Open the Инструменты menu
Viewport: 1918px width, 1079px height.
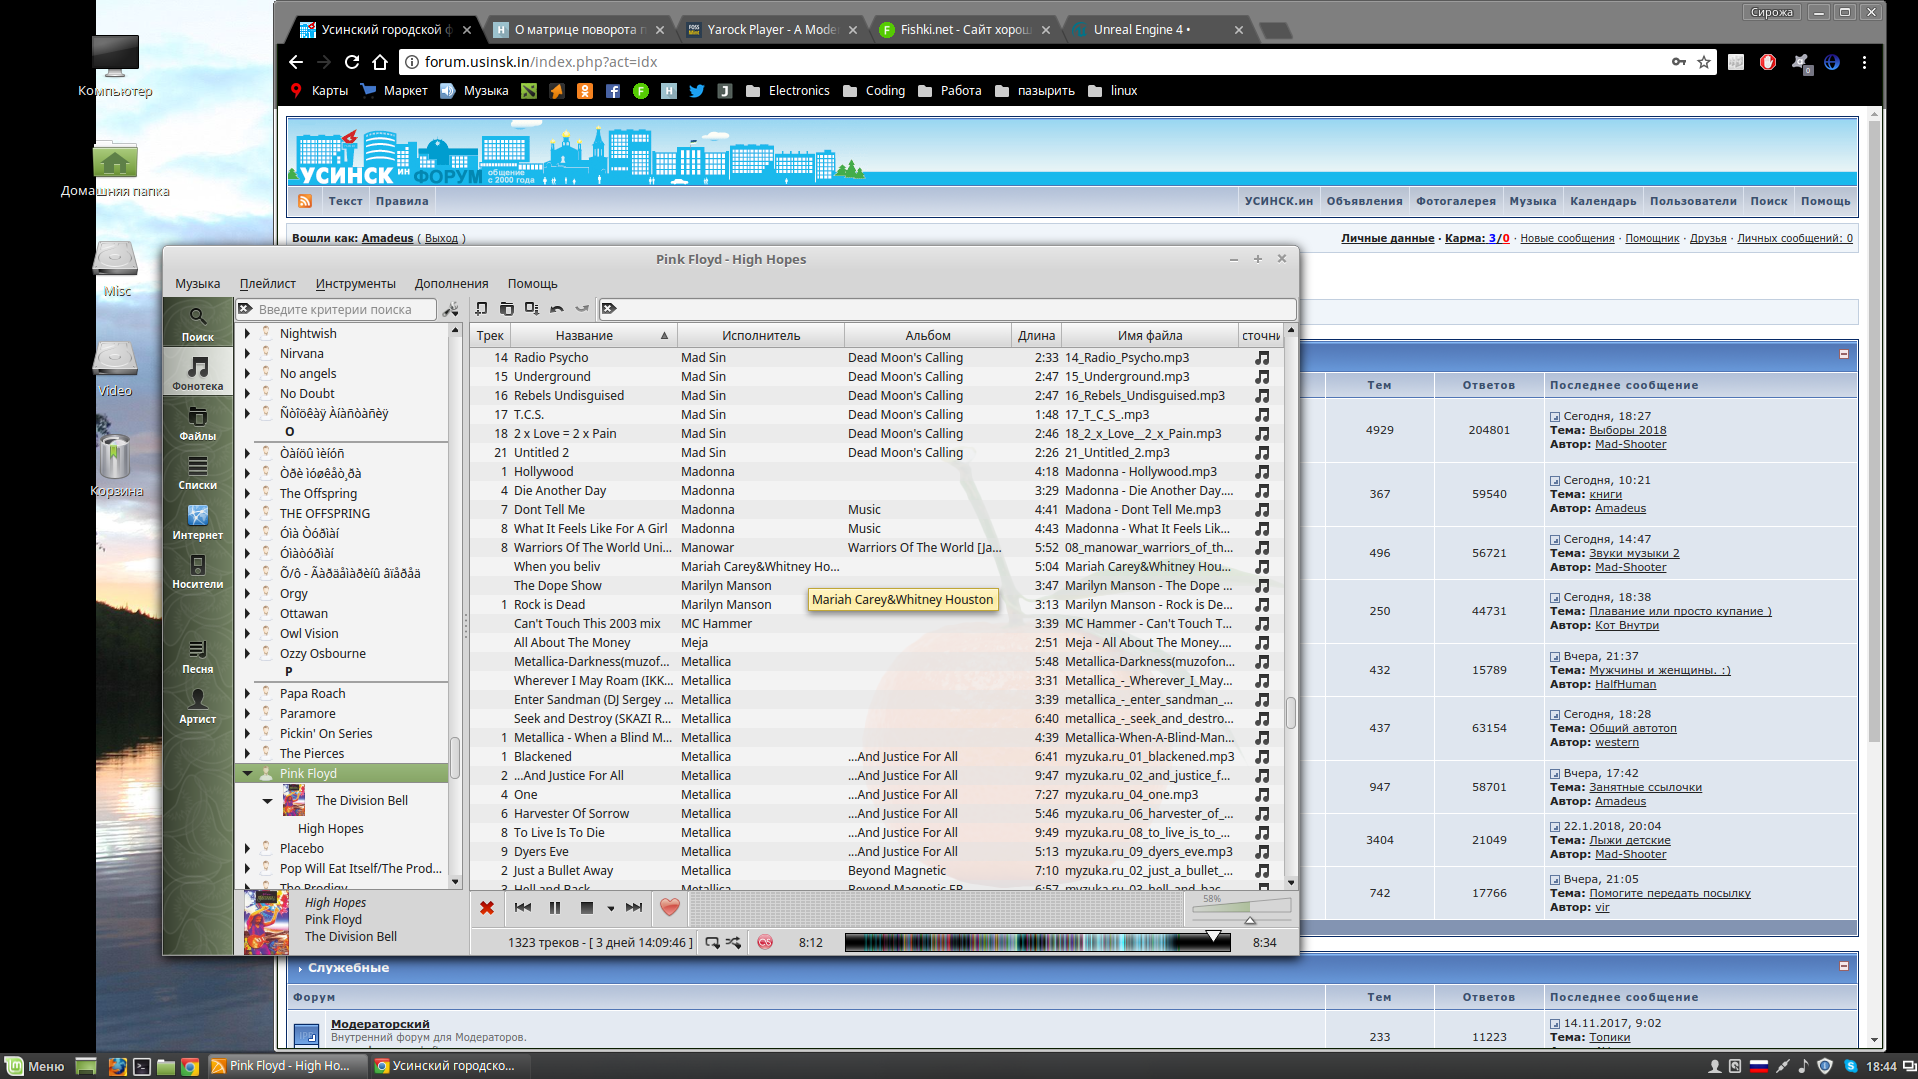point(355,284)
